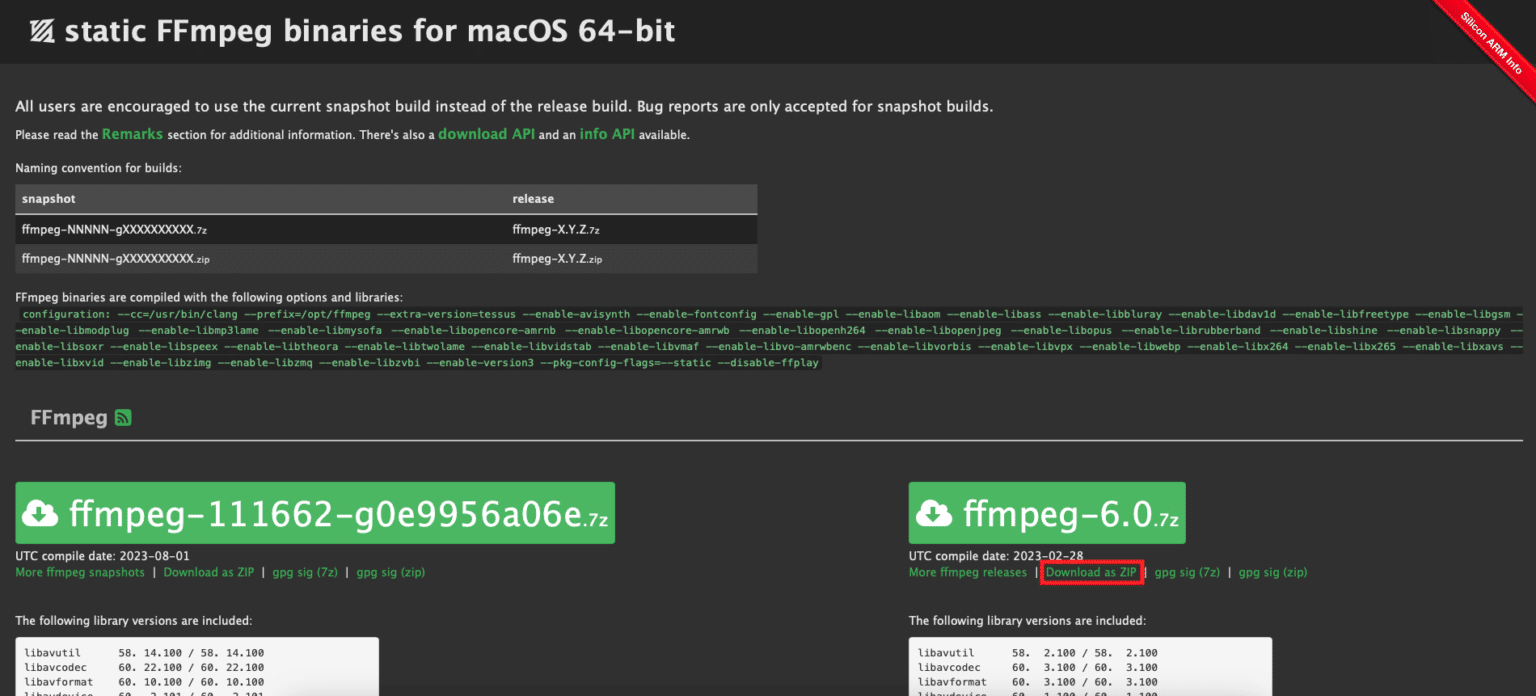Viewport: 1536px width, 696px height.
Task: Download the snapshot as ZIP
Action: [x=208, y=572]
